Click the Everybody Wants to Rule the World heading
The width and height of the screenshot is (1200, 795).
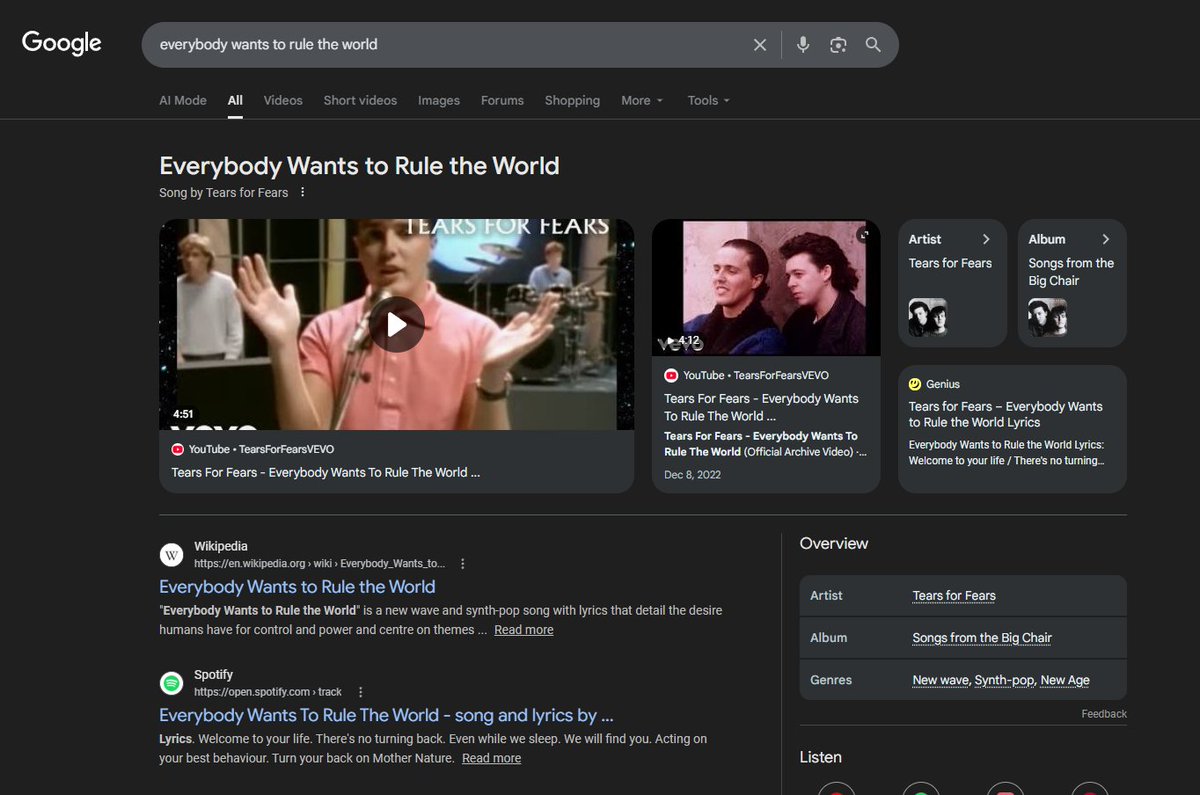359,166
